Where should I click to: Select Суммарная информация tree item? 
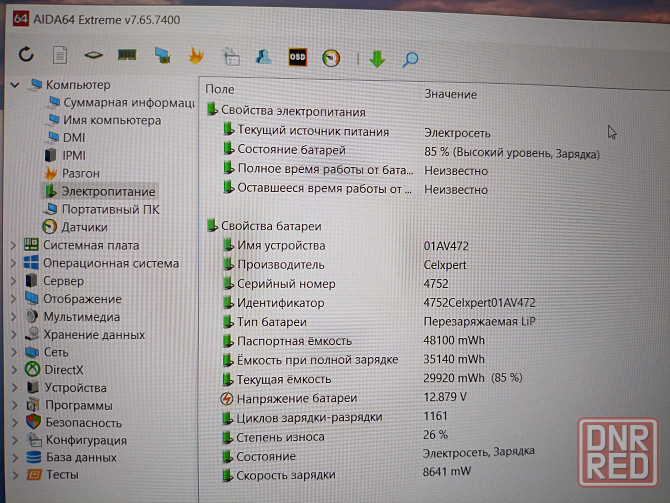(x=121, y=103)
